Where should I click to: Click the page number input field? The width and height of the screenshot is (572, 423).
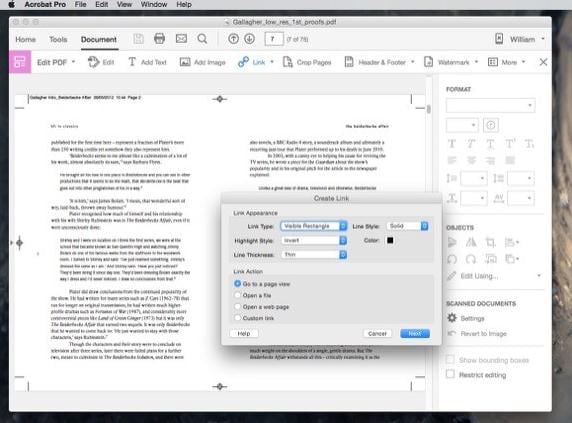pos(274,39)
